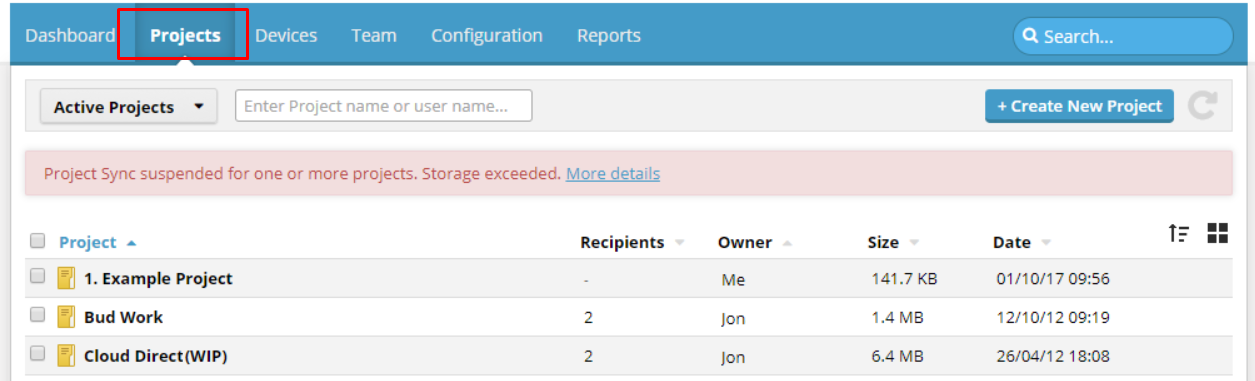Click the refresh icon
Viewport: 1255px width, 381px height.
[1203, 106]
